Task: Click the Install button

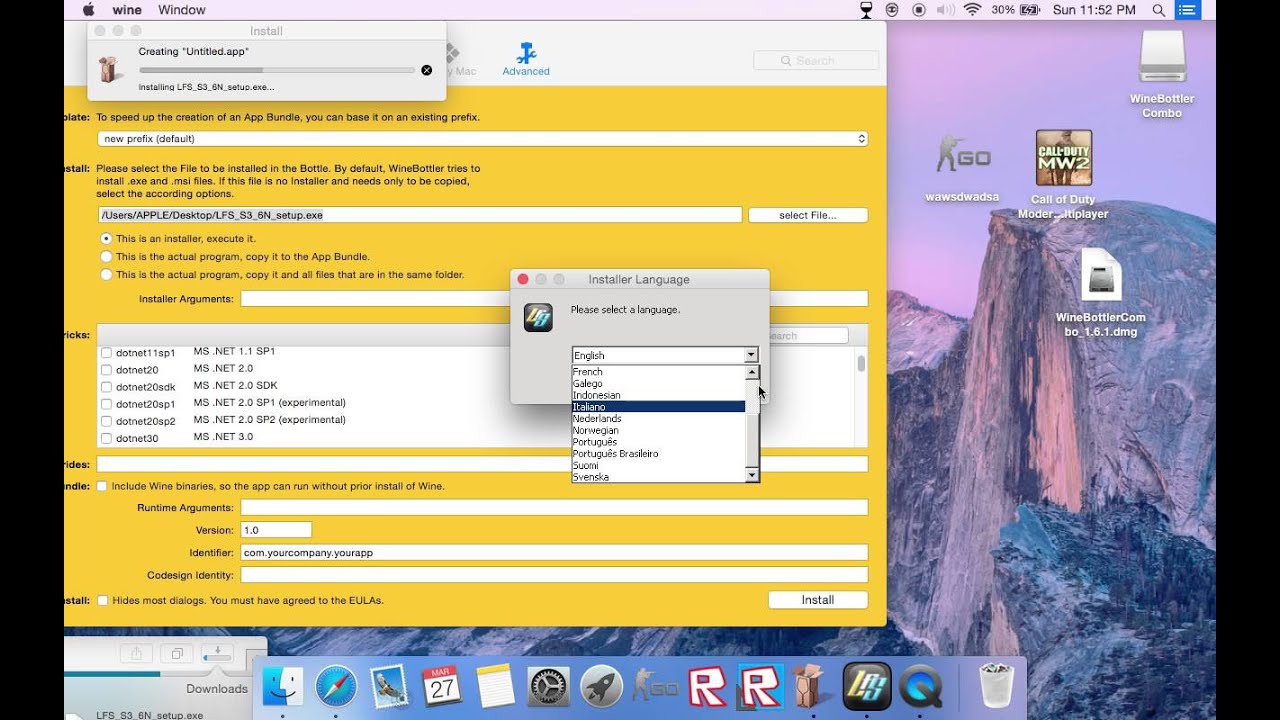Action: click(x=818, y=600)
